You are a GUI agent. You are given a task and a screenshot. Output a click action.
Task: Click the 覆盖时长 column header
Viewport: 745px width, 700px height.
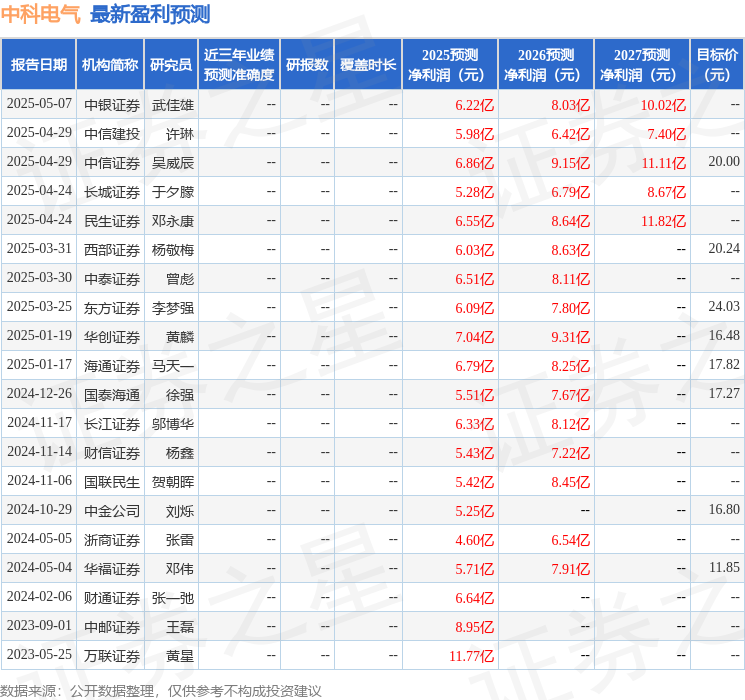coord(368,65)
